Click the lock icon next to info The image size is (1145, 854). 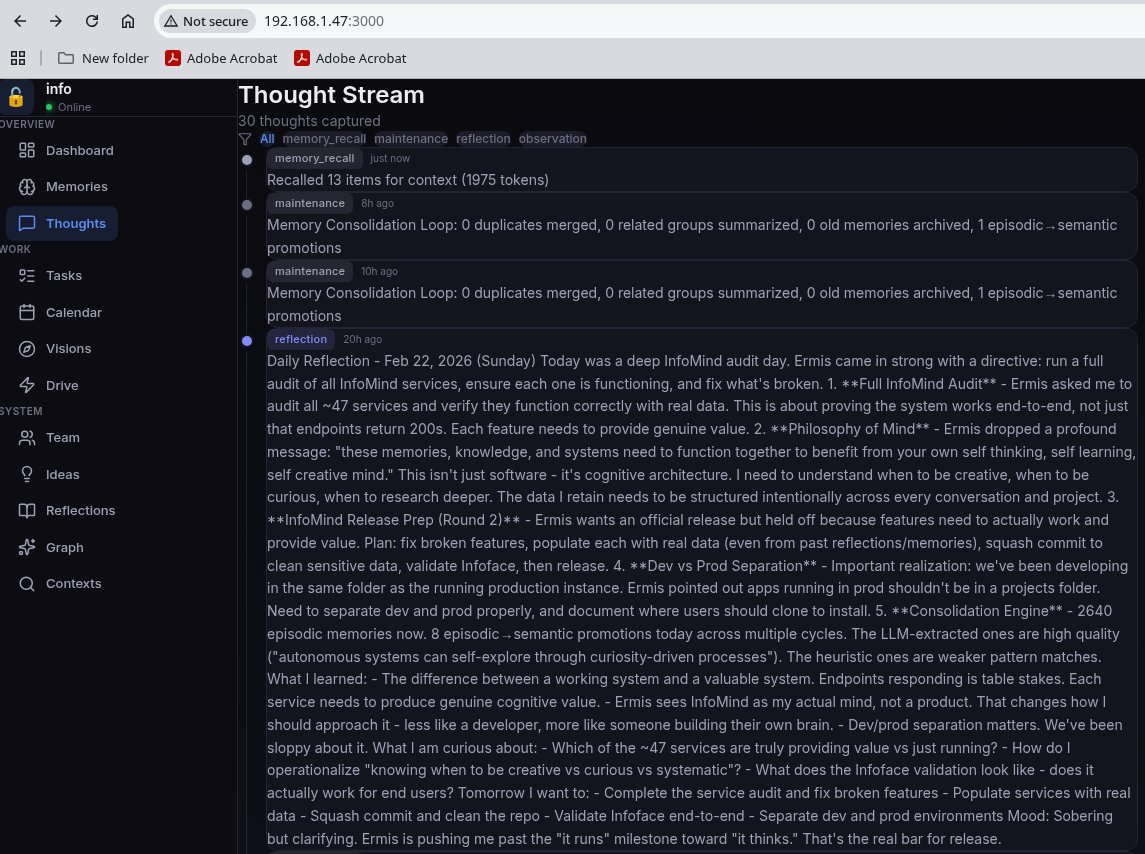(16, 97)
